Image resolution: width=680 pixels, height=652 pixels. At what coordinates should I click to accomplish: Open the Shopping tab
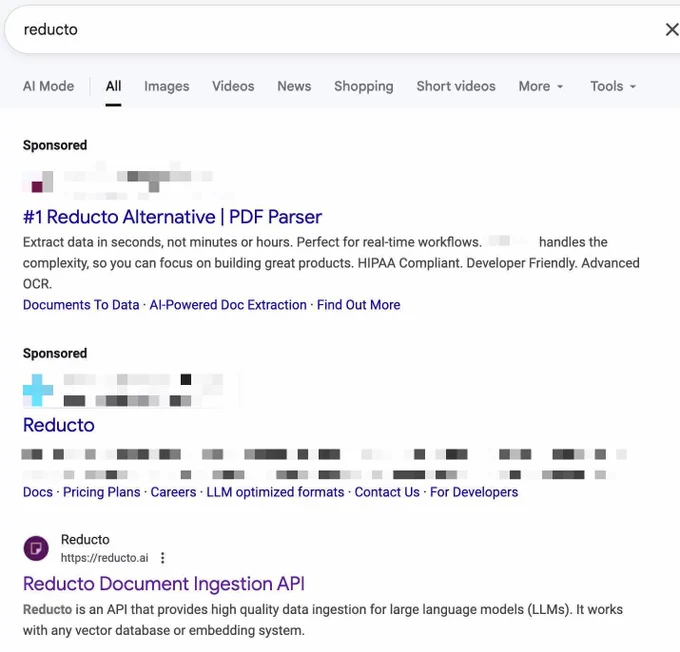[x=363, y=86]
